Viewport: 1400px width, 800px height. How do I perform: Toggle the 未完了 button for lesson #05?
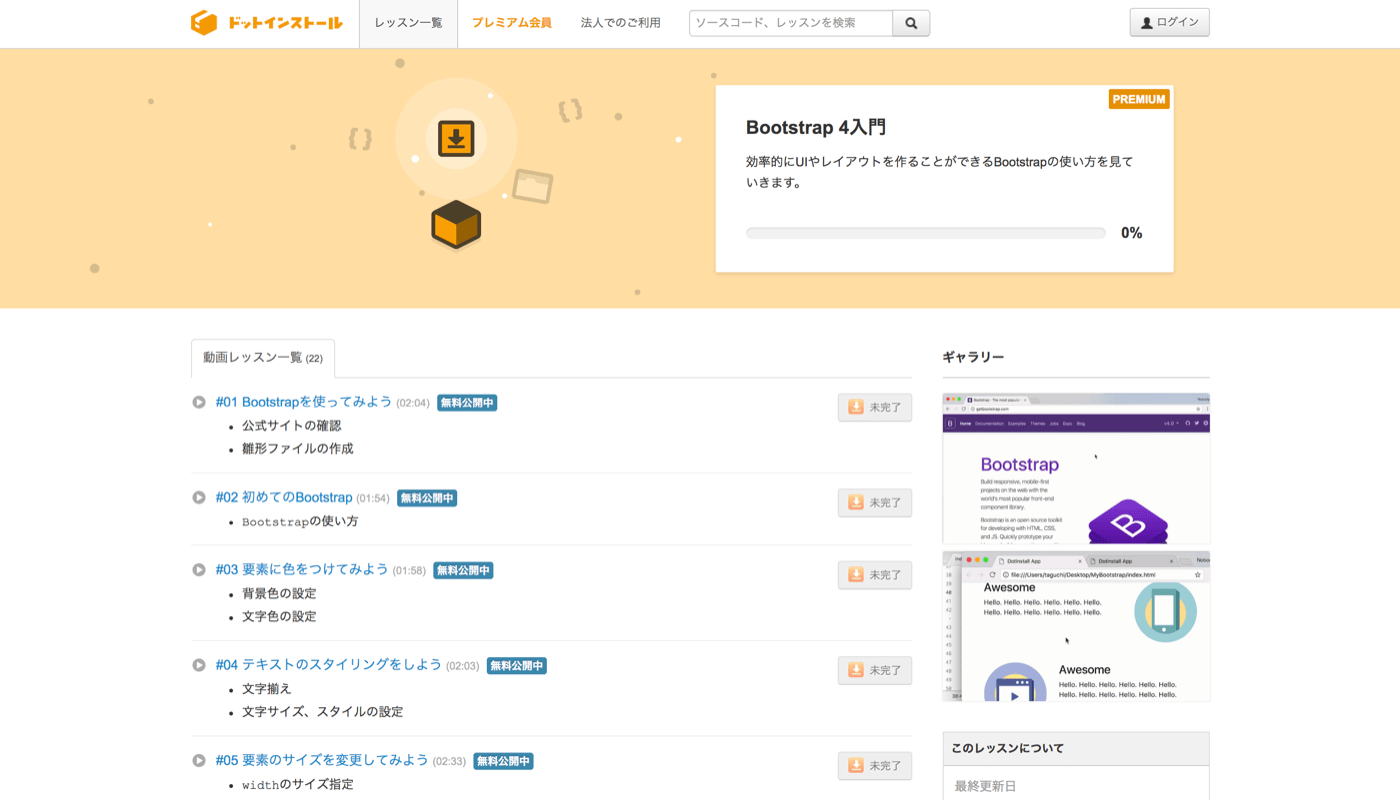click(x=875, y=765)
